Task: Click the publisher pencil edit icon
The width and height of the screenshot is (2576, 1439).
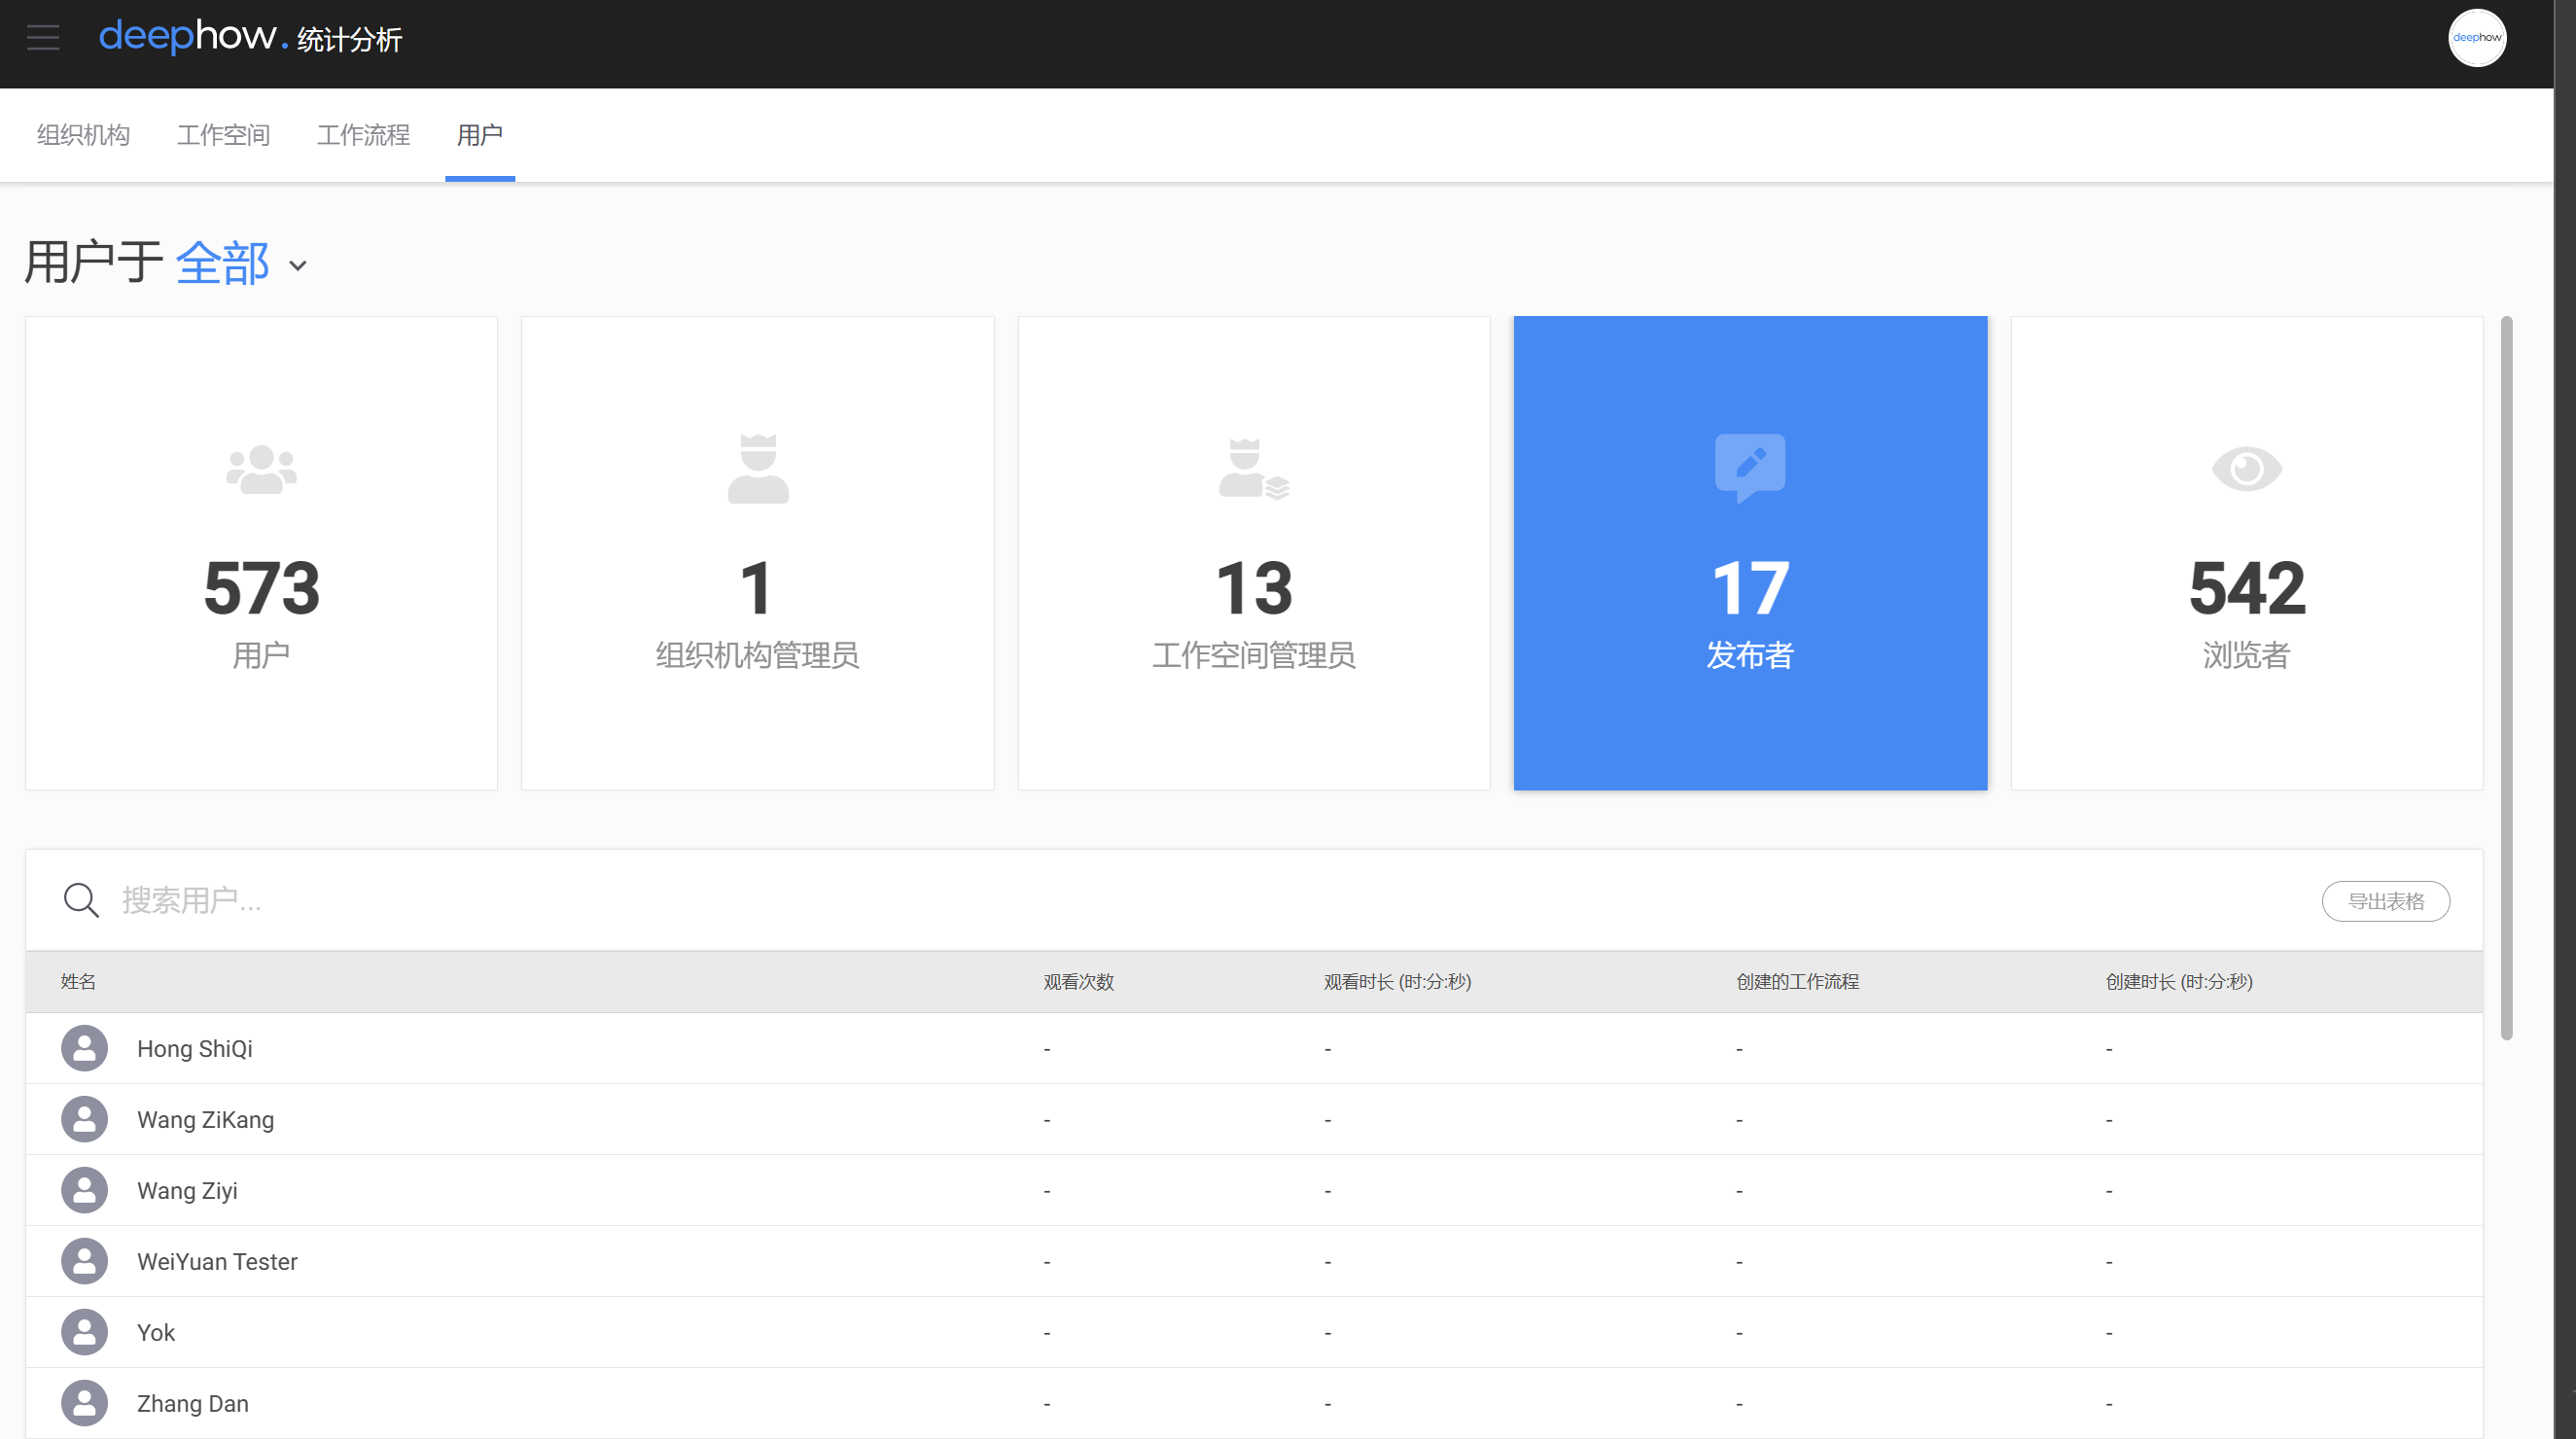Action: click(x=1750, y=467)
